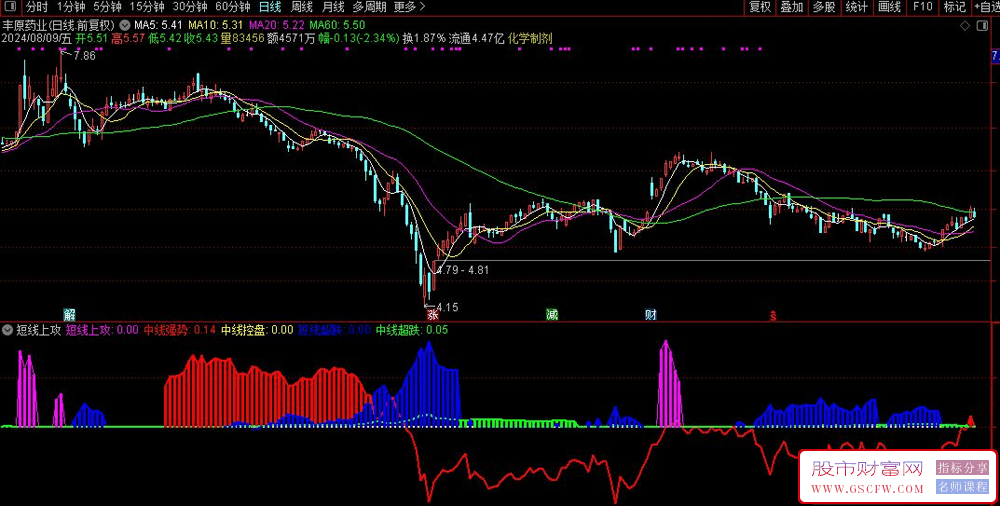Click the 换1.87% turnover rate
Image resolution: width=1000 pixels, height=506 pixels.
pos(424,38)
